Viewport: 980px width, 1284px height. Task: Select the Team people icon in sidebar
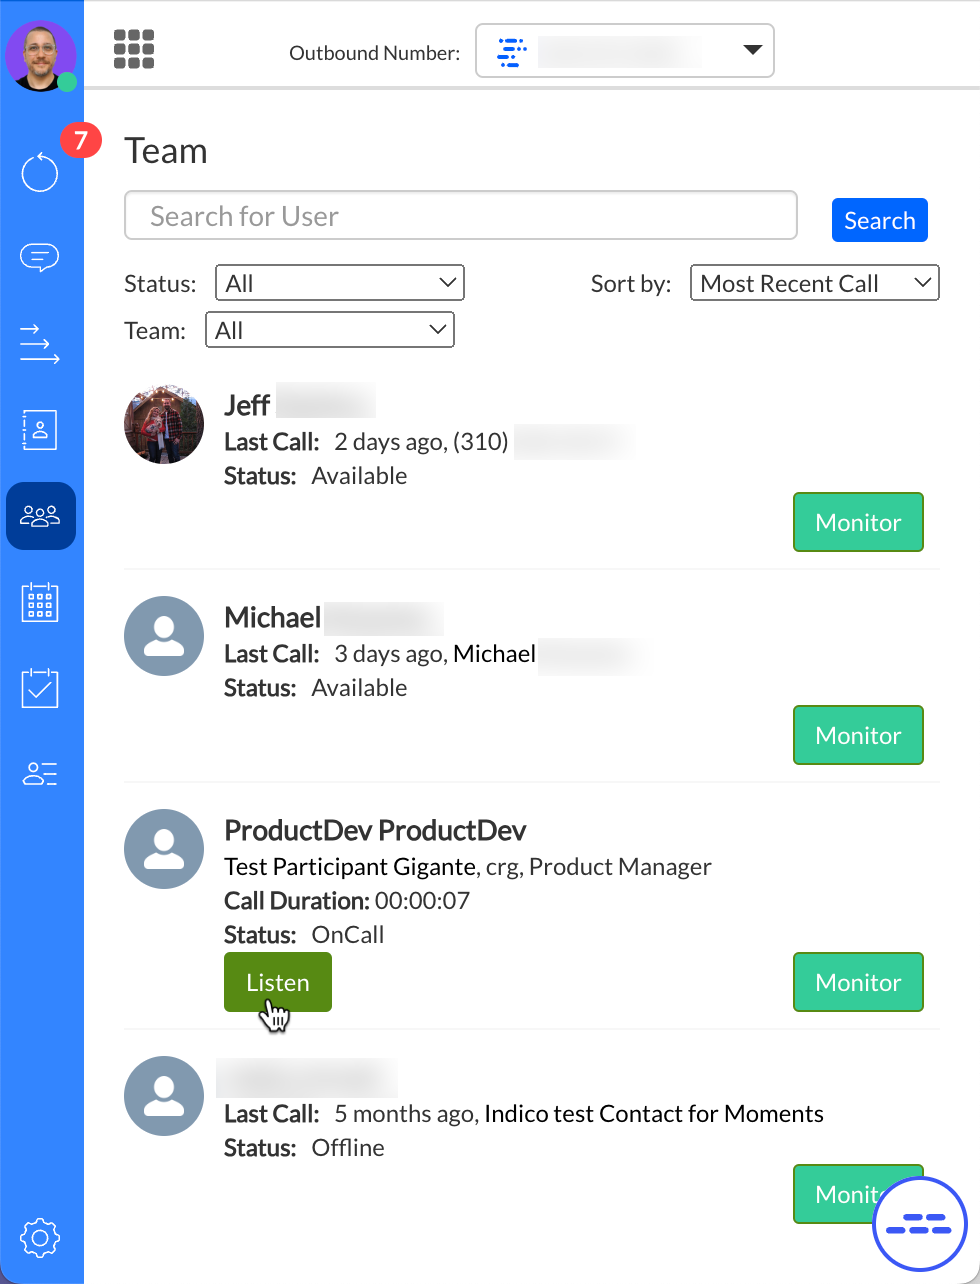pyautogui.click(x=40, y=516)
